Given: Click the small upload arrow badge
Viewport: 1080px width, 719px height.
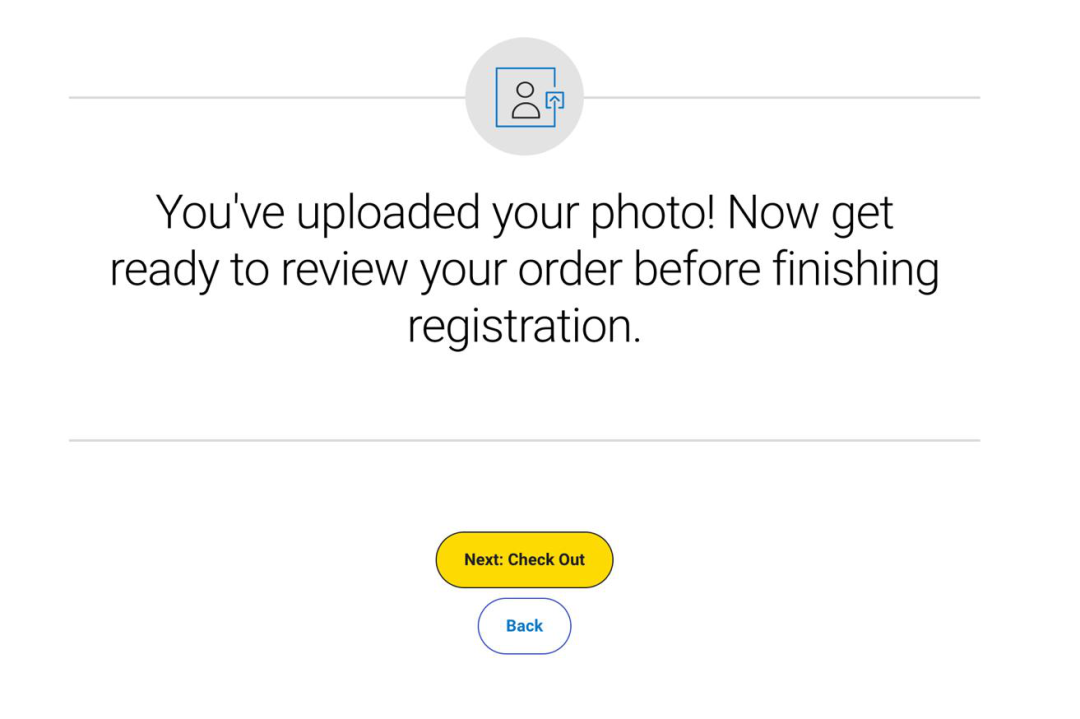Looking at the screenshot, I should point(555,101).
